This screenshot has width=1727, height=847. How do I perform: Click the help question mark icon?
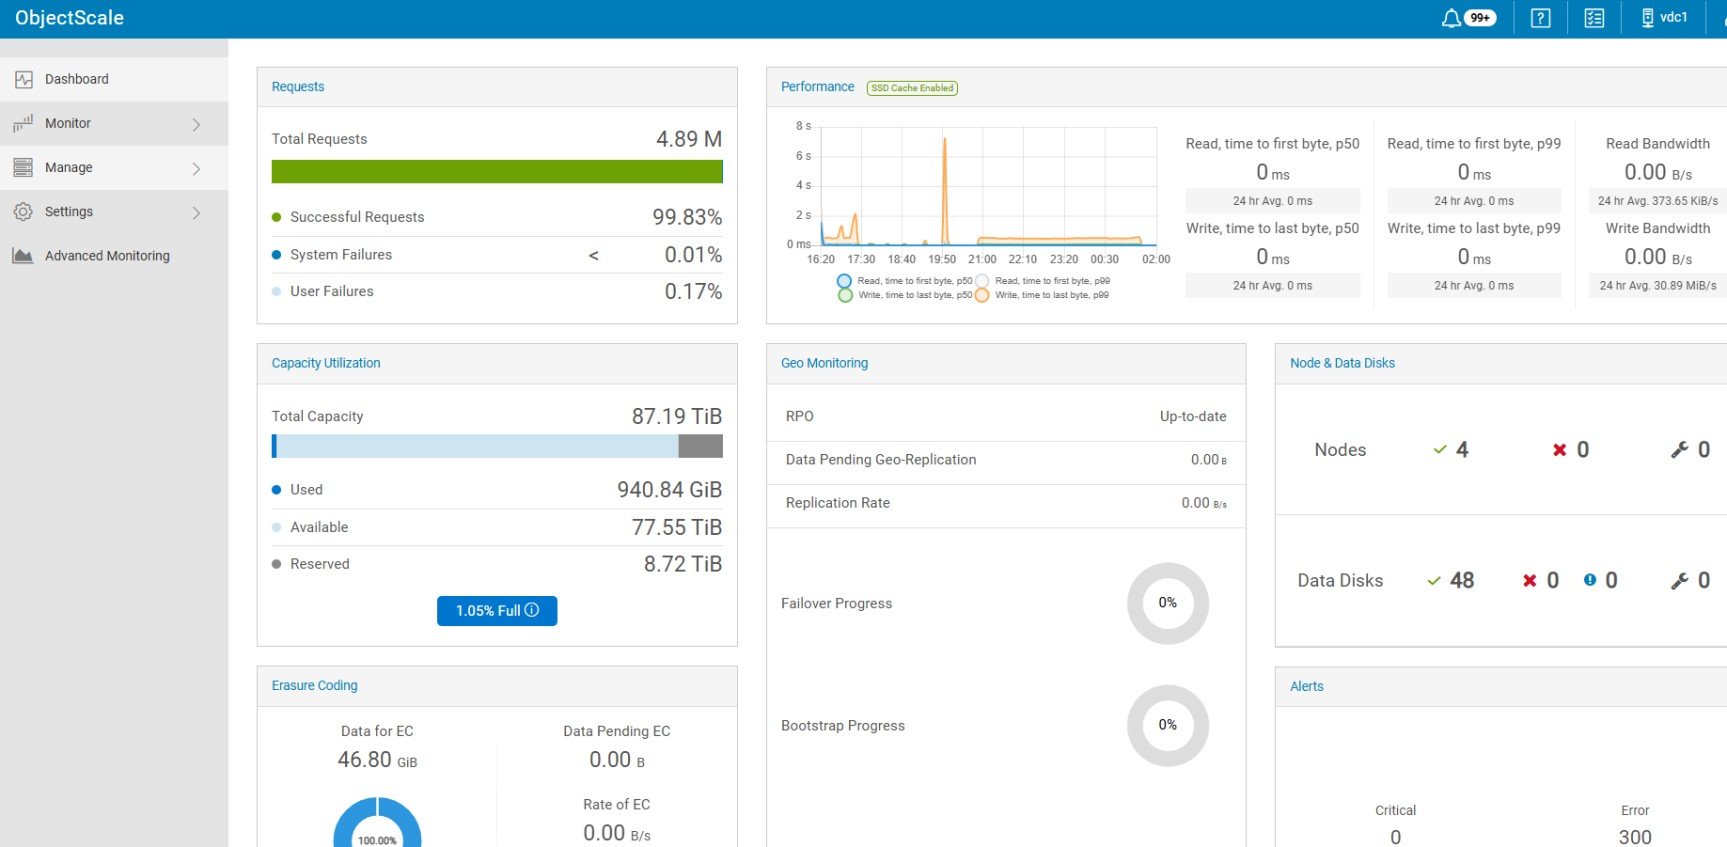point(1540,18)
